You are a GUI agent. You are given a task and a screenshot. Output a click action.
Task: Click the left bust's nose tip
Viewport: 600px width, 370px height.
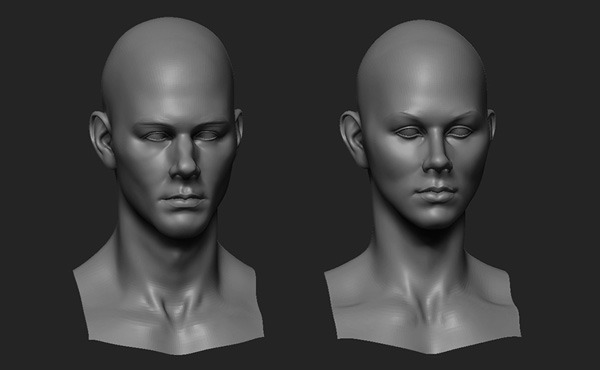(186, 170)
